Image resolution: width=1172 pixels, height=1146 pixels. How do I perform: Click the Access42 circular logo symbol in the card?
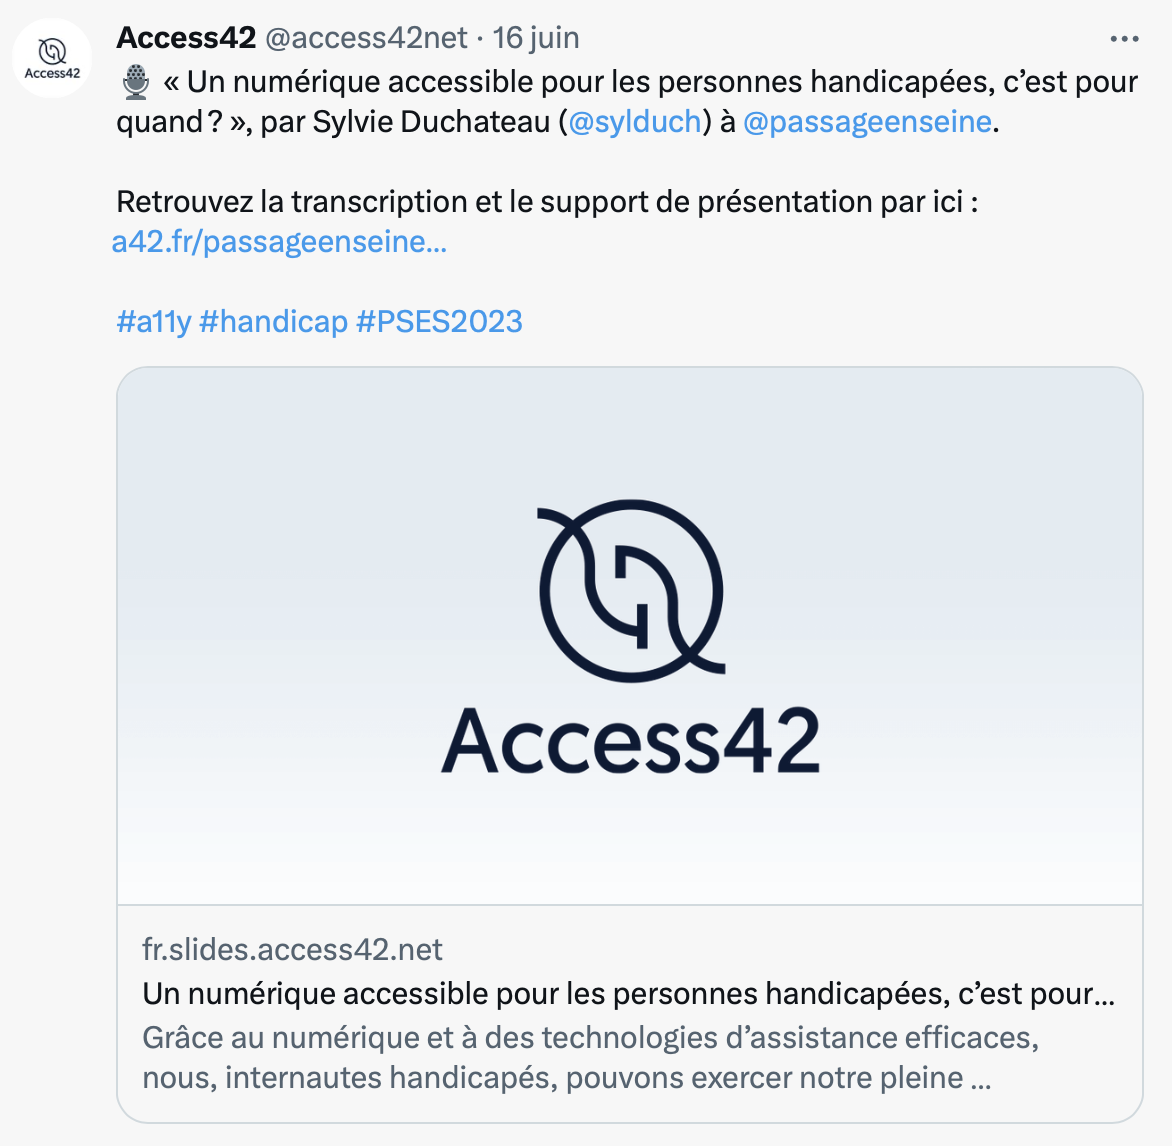(631, 590)
